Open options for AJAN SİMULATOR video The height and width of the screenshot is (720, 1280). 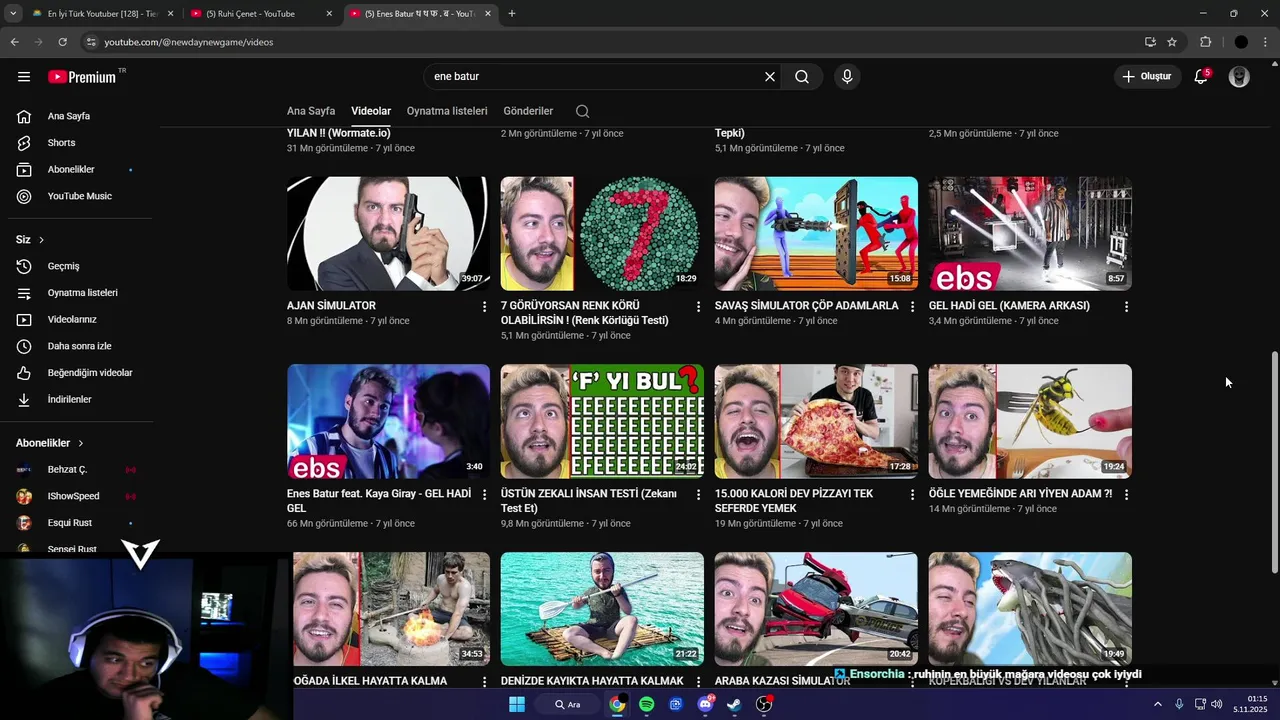[485, 307]
